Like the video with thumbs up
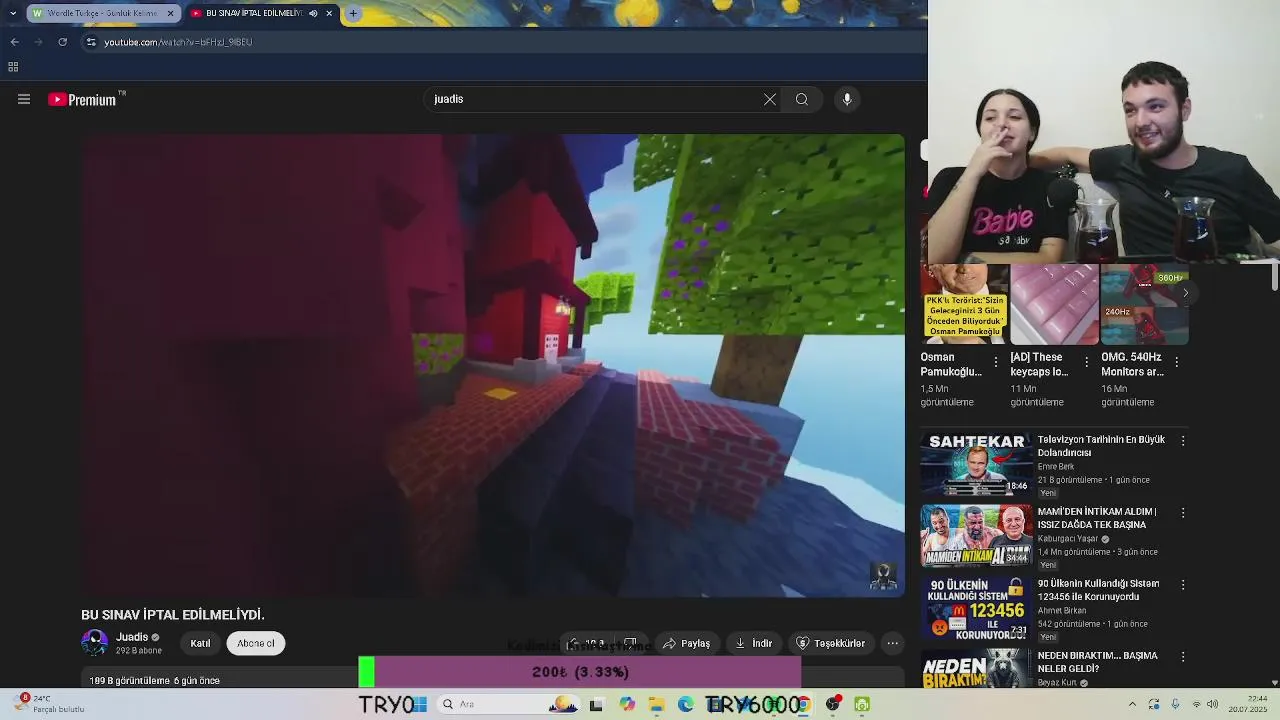1280x720 pixels. 585,643
